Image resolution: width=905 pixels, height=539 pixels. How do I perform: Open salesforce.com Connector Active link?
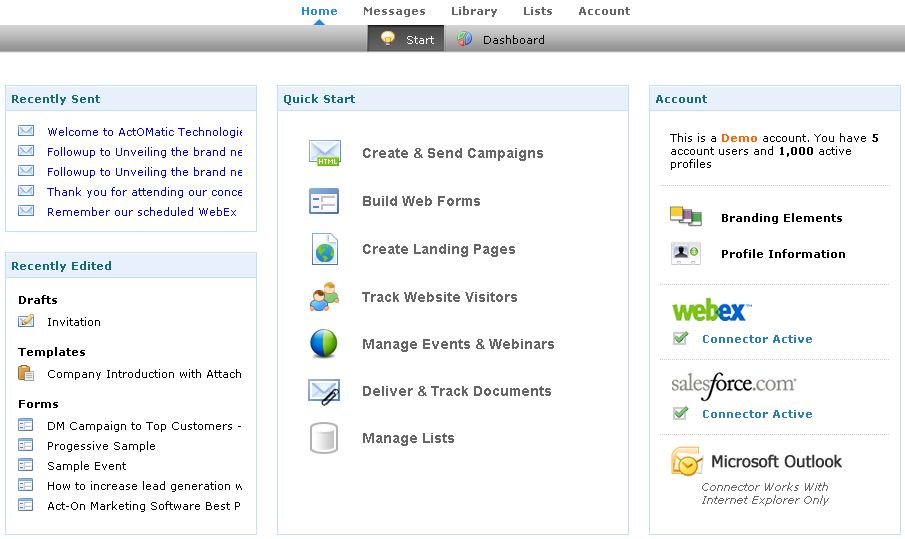click(757, 414)
